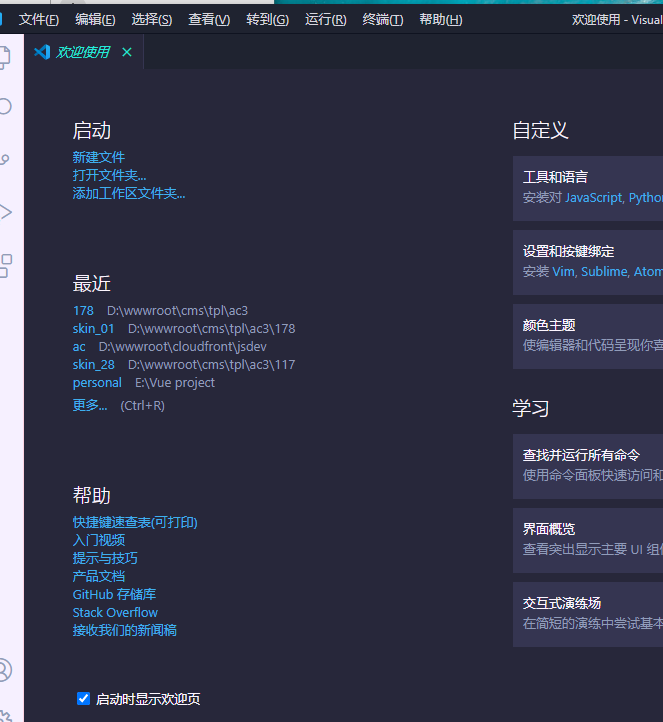Open recent folder personal
The width and height of the screenshot is (663, 722).
[x=97, y=383]
